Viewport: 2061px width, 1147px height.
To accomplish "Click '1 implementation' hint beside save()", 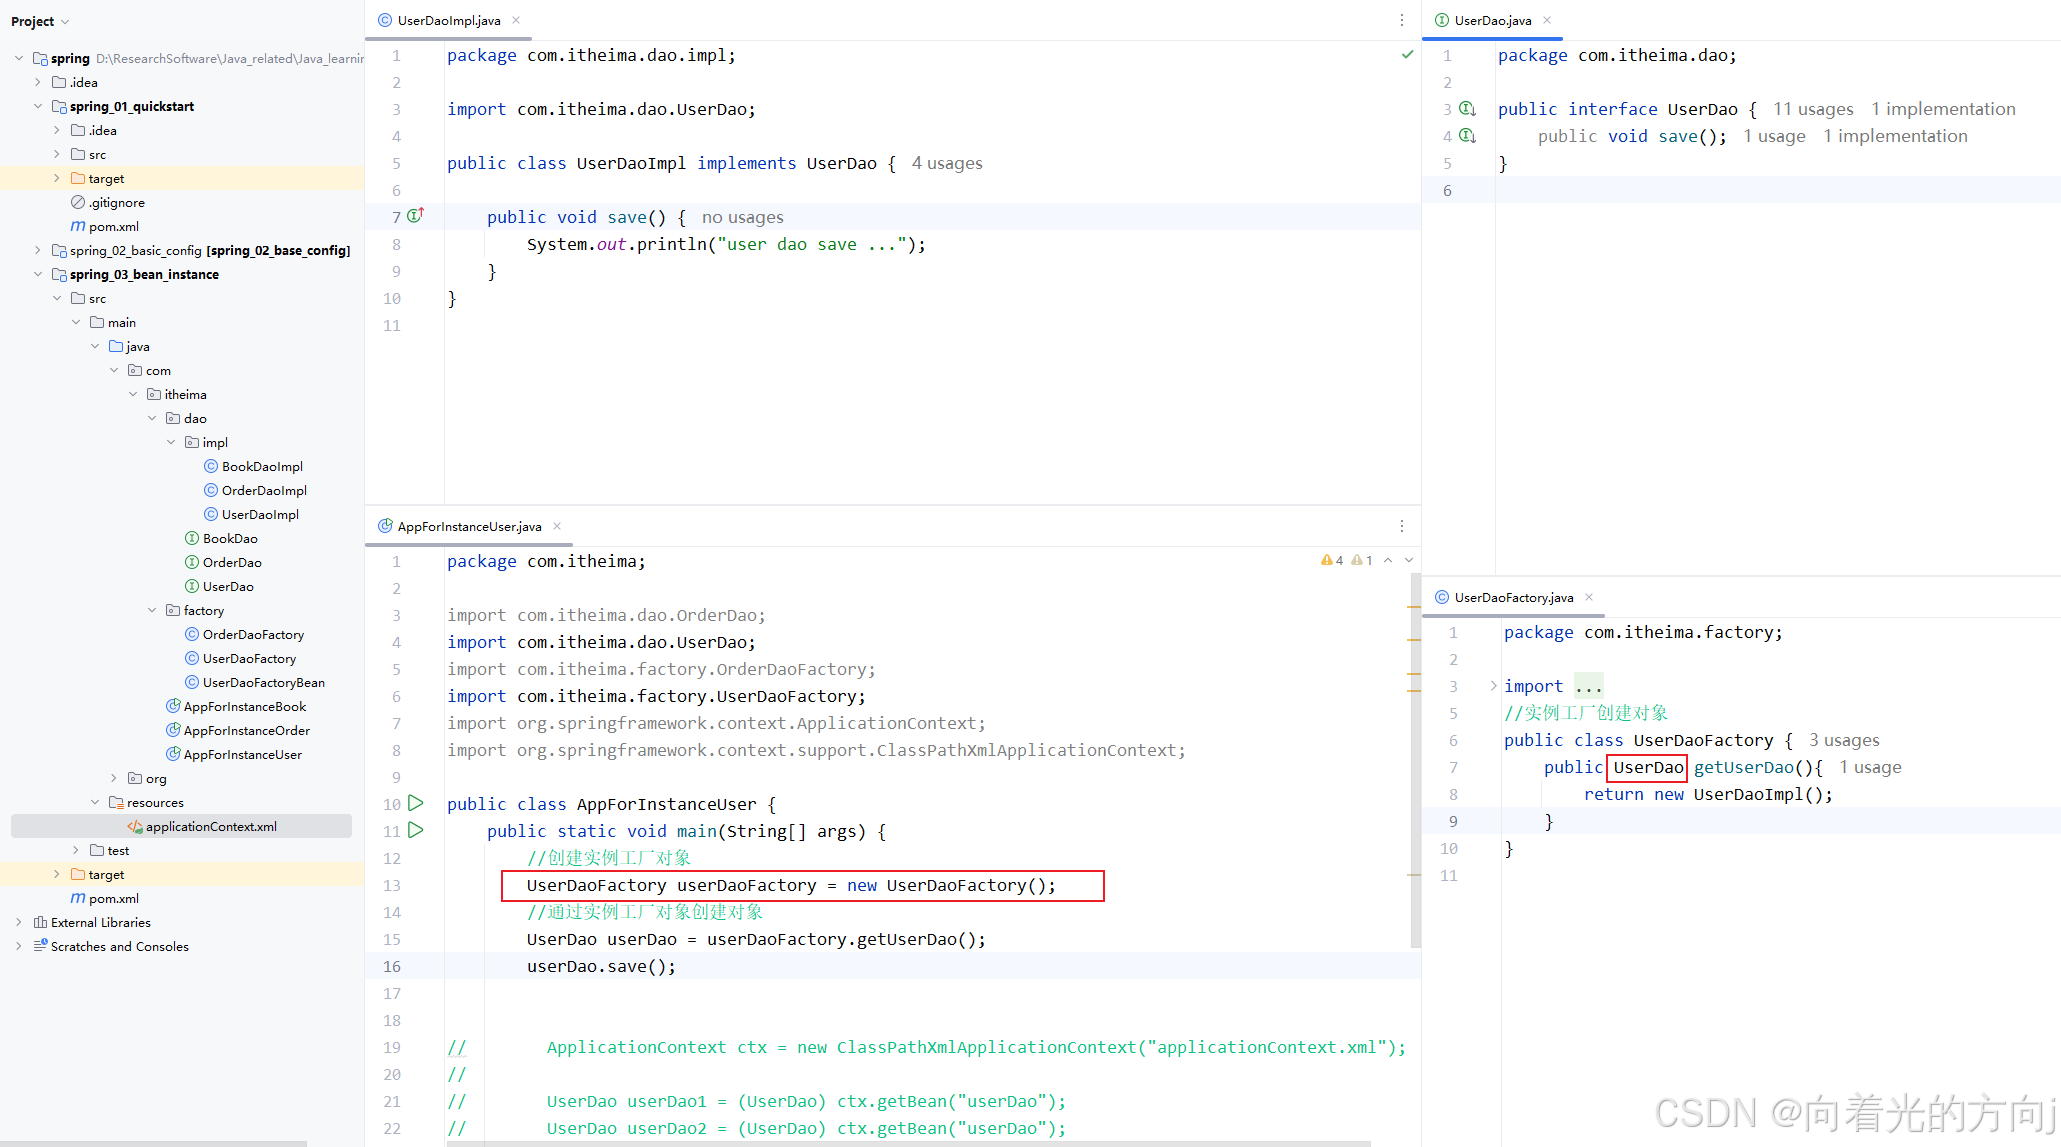I will pos(1894,136).
